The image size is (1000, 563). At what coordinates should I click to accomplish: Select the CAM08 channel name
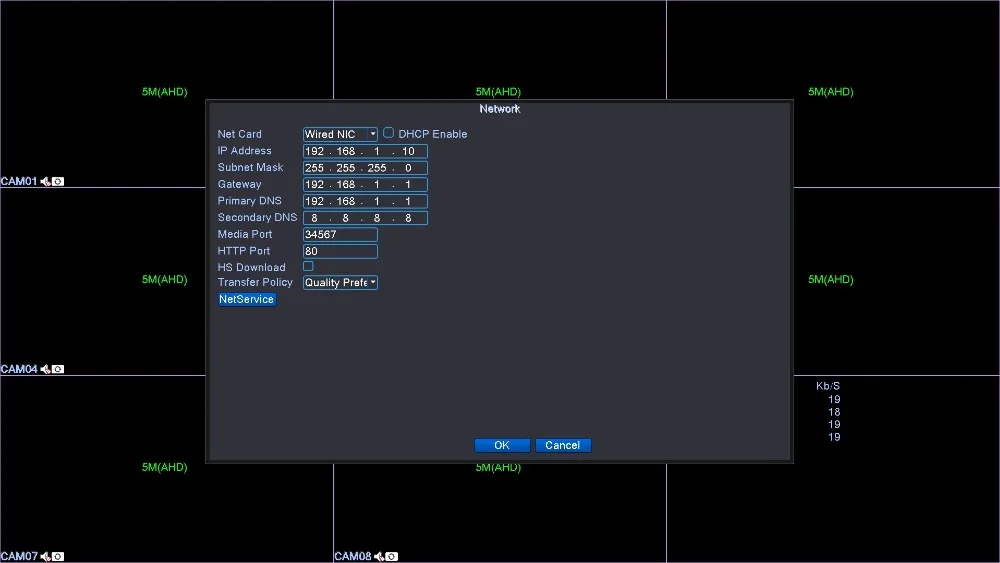click(x=353, y=557)
